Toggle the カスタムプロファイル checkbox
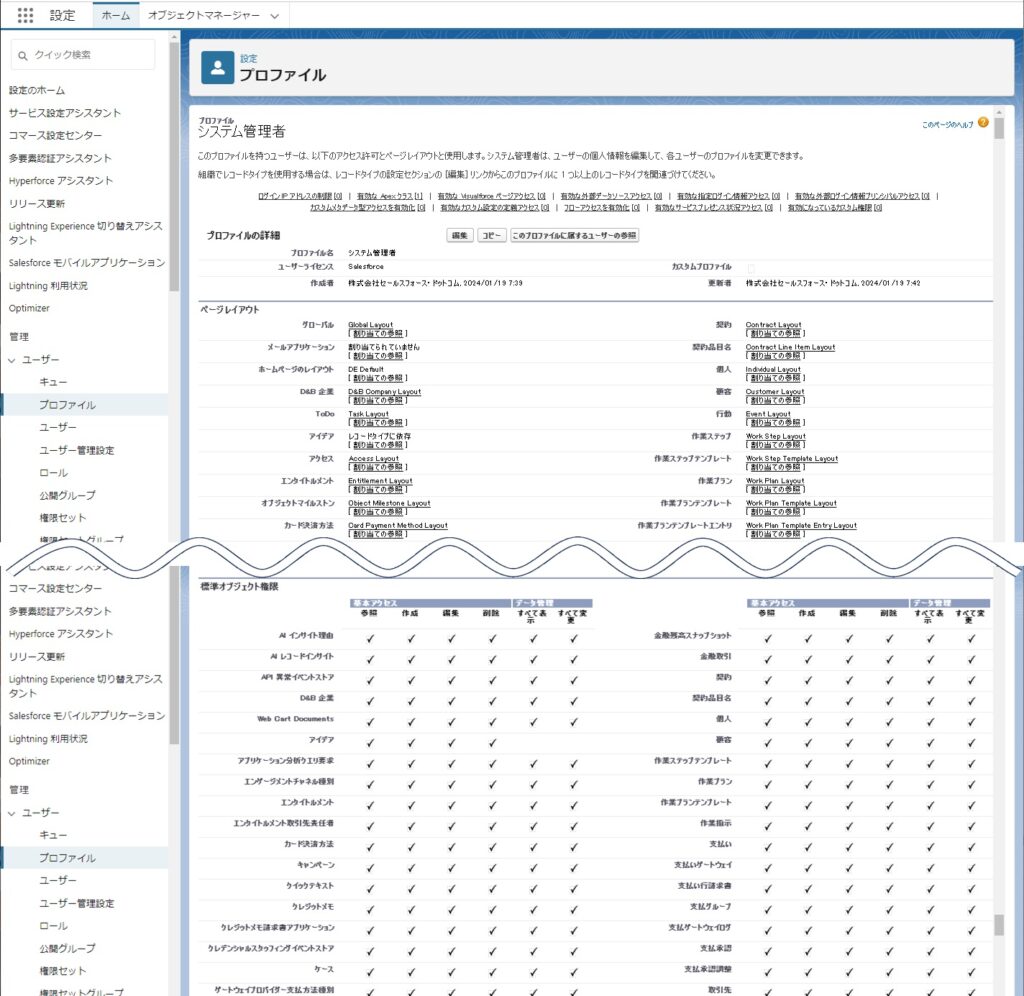 coord(752,268)
